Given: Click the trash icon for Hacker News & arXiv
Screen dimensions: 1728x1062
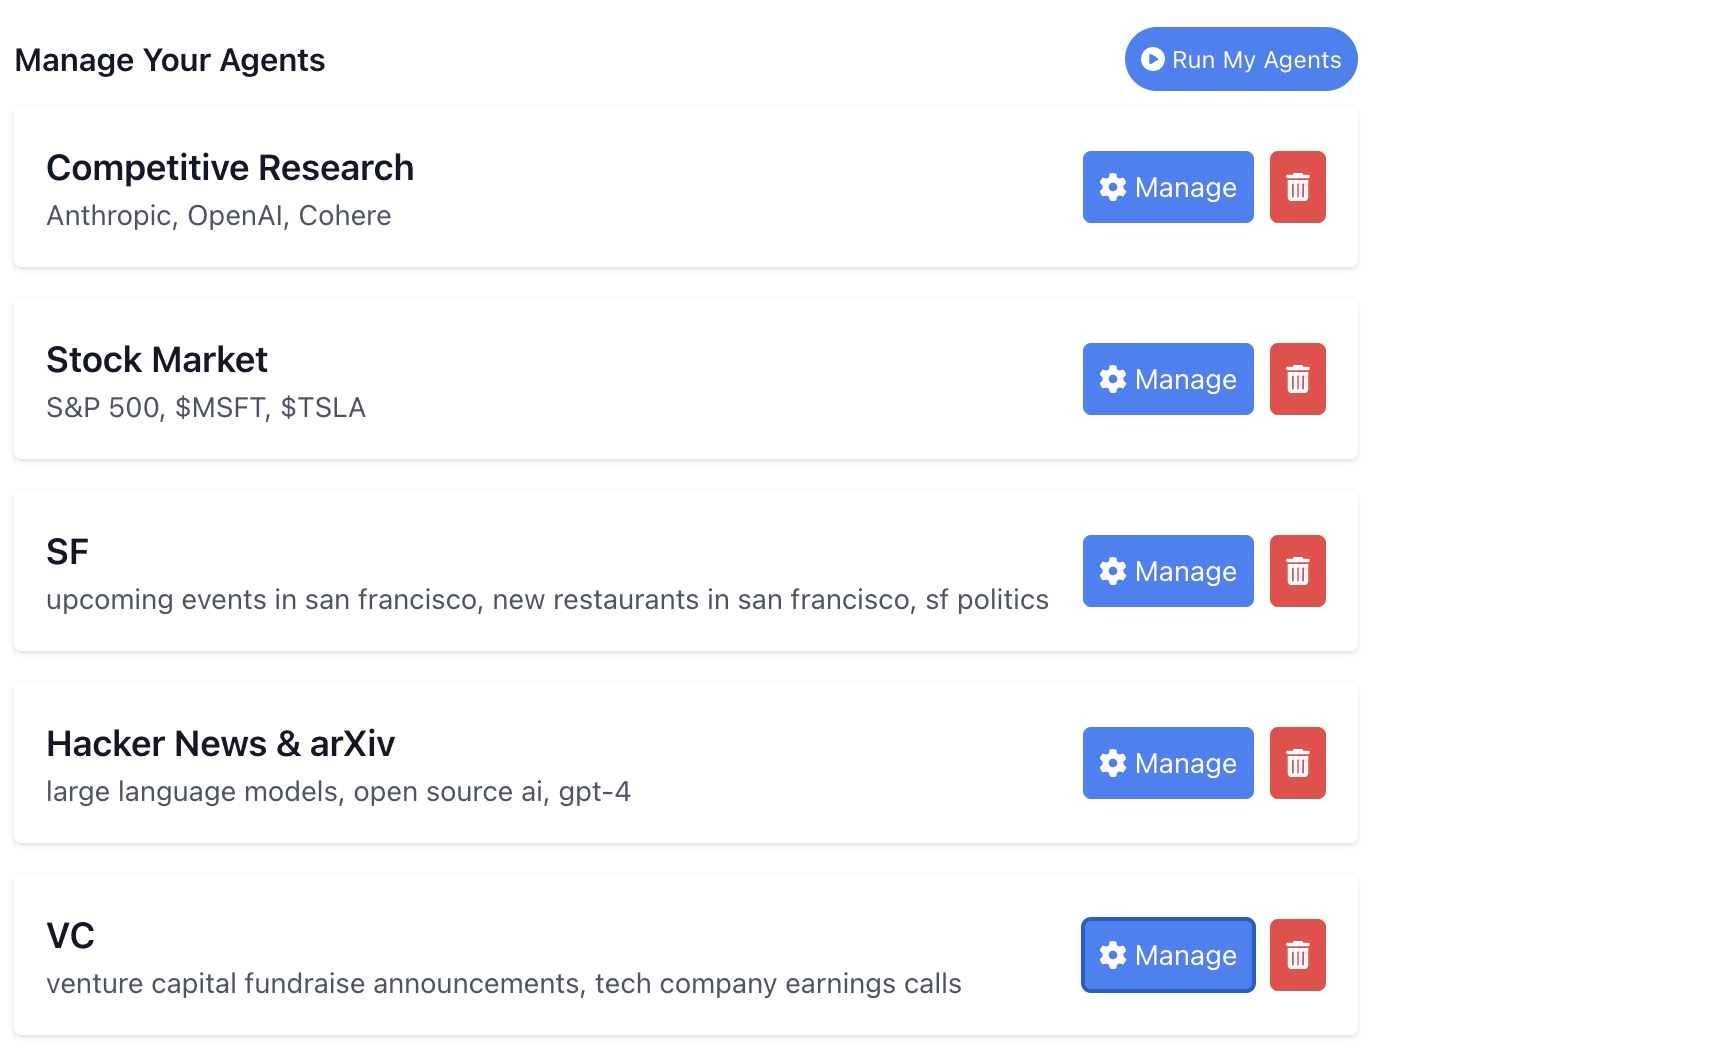Looking at the screenshot, I should 1297,763.
